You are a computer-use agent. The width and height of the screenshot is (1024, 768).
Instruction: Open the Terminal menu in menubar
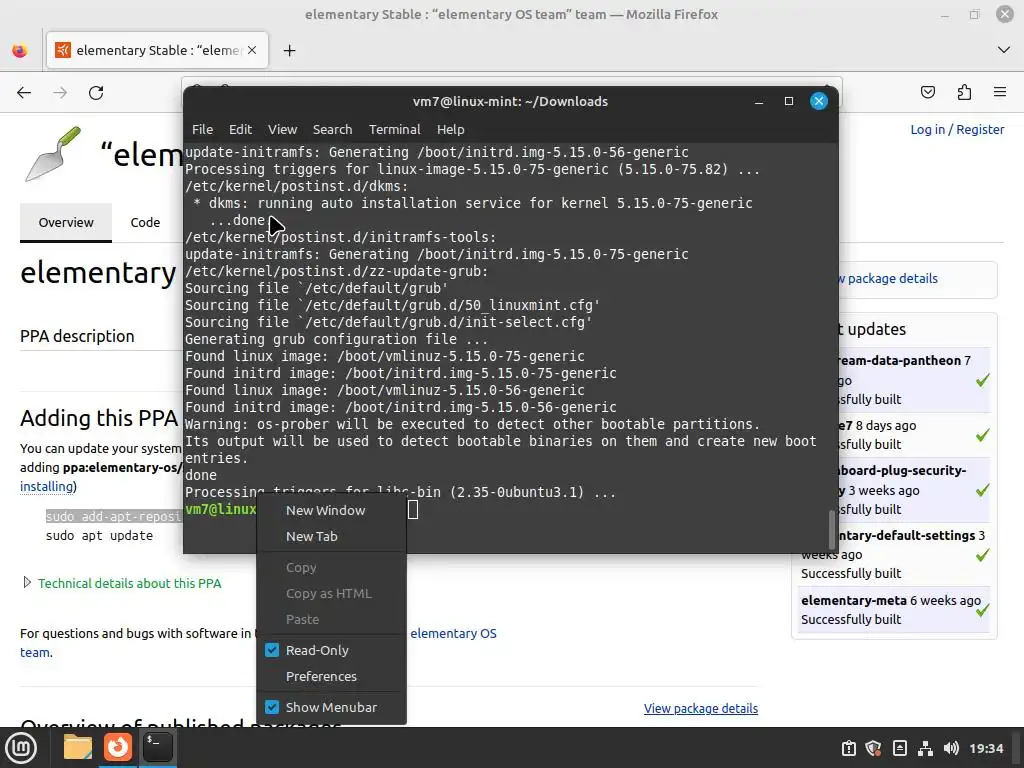point(394,129)
